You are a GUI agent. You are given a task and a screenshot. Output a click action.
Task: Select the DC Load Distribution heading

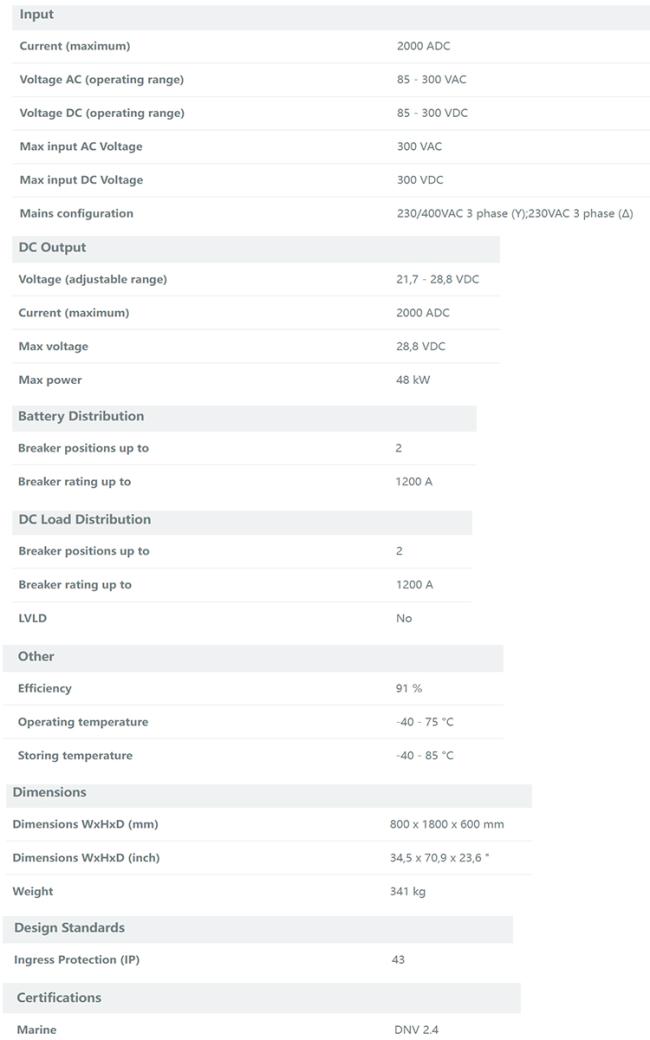tap(84, 520)
